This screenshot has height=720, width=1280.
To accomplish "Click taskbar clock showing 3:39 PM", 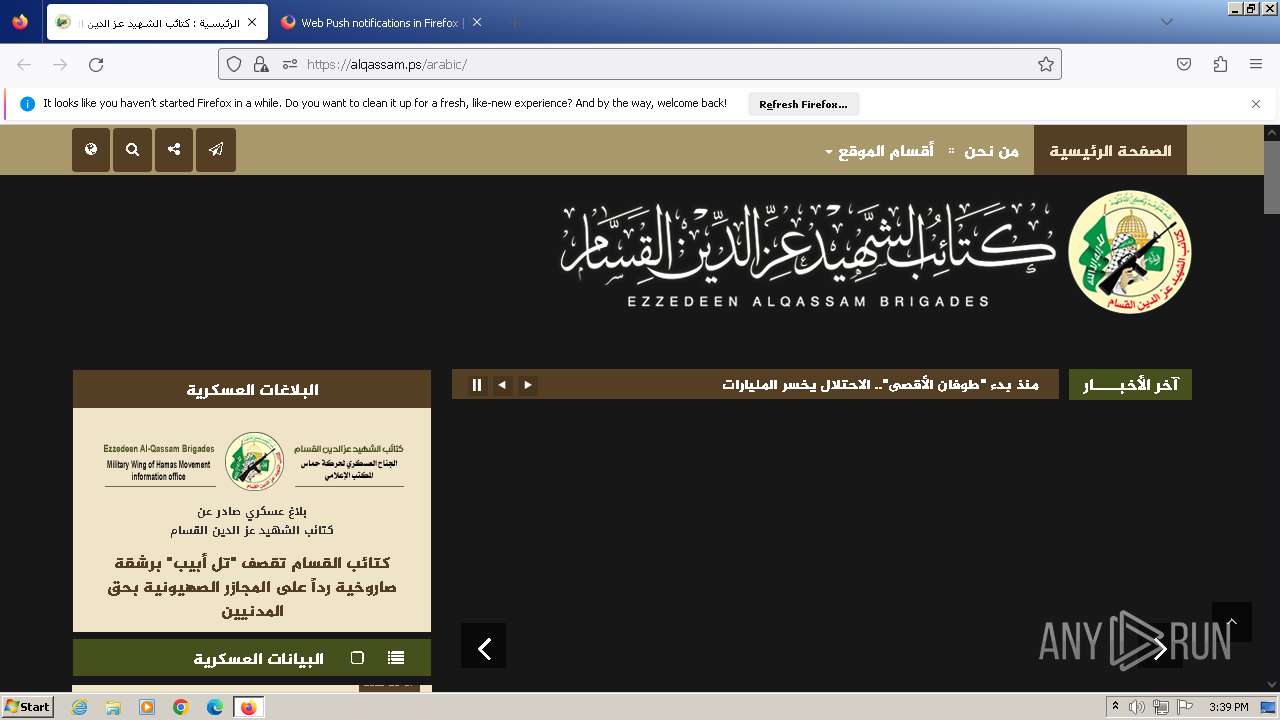I will (1229, 707).
